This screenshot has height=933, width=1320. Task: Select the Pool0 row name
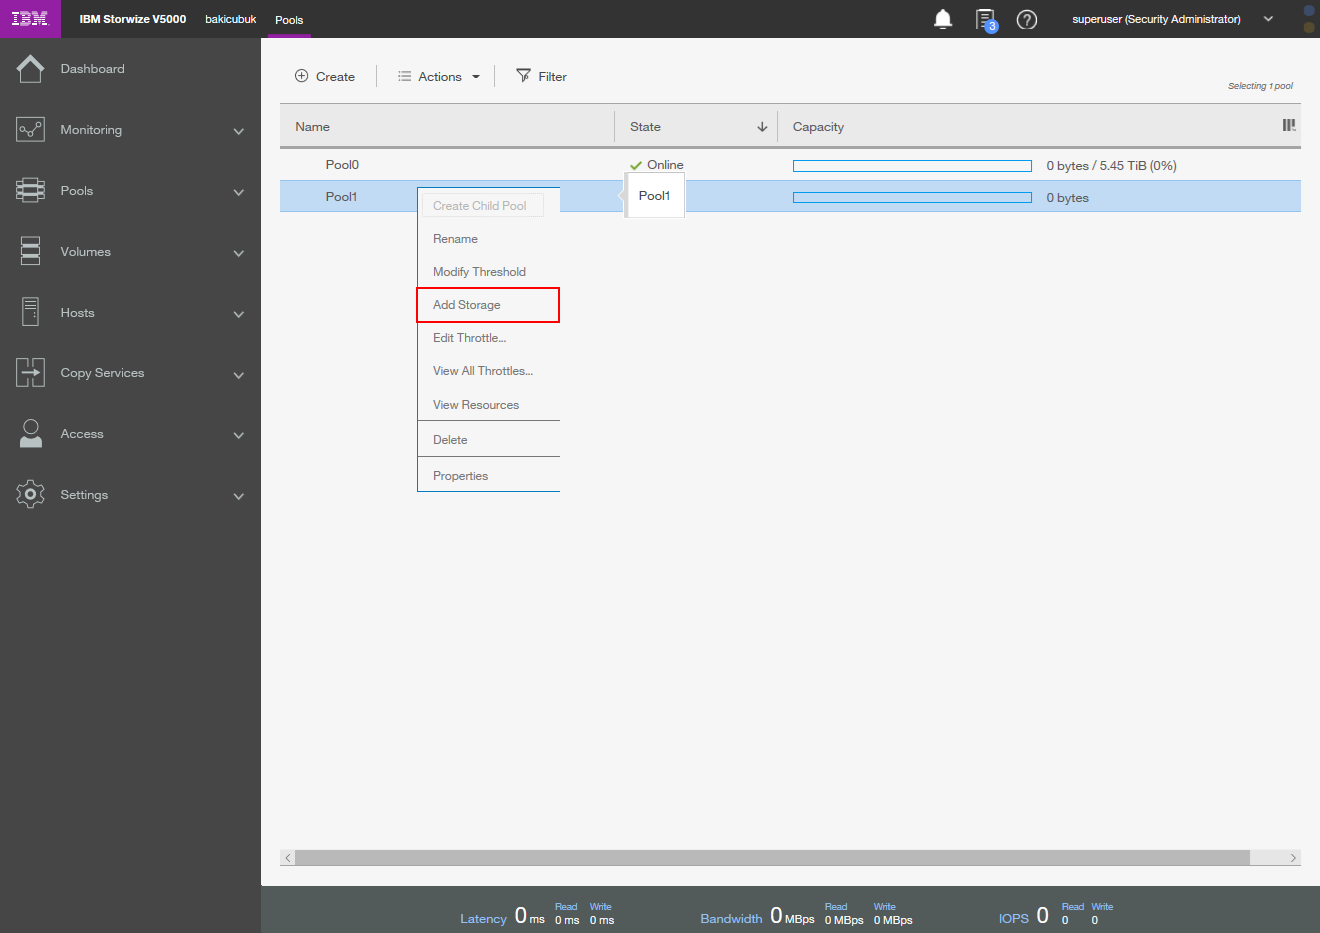point(342,165)
